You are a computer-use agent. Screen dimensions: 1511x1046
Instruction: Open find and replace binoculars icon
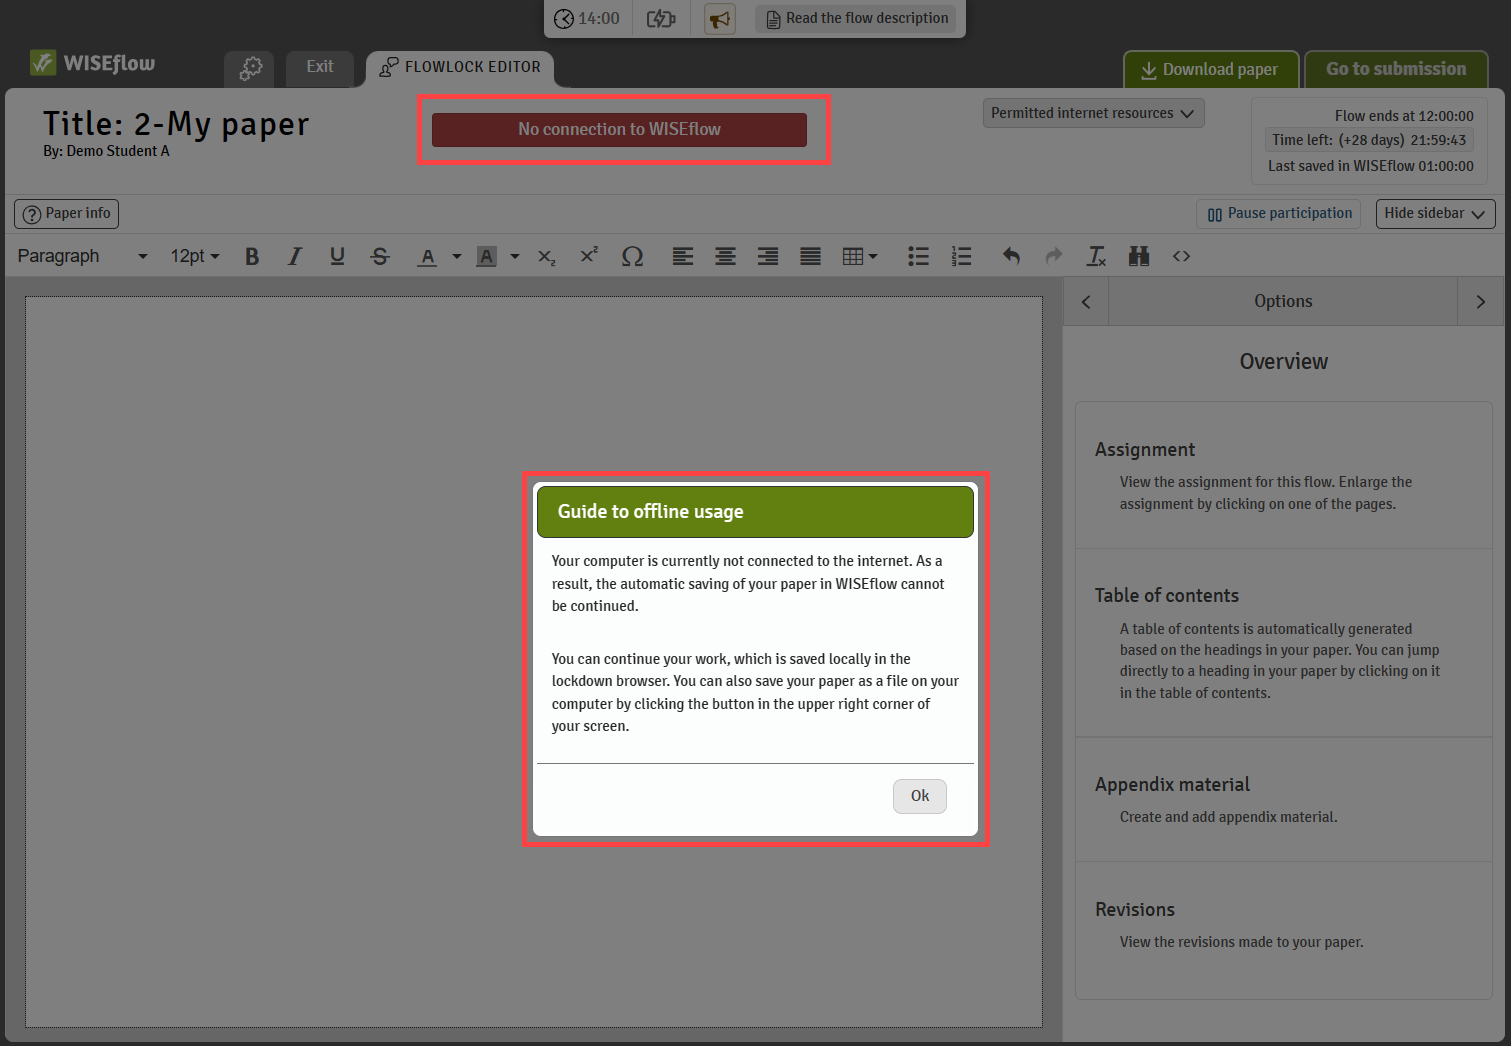point(1139,257)
